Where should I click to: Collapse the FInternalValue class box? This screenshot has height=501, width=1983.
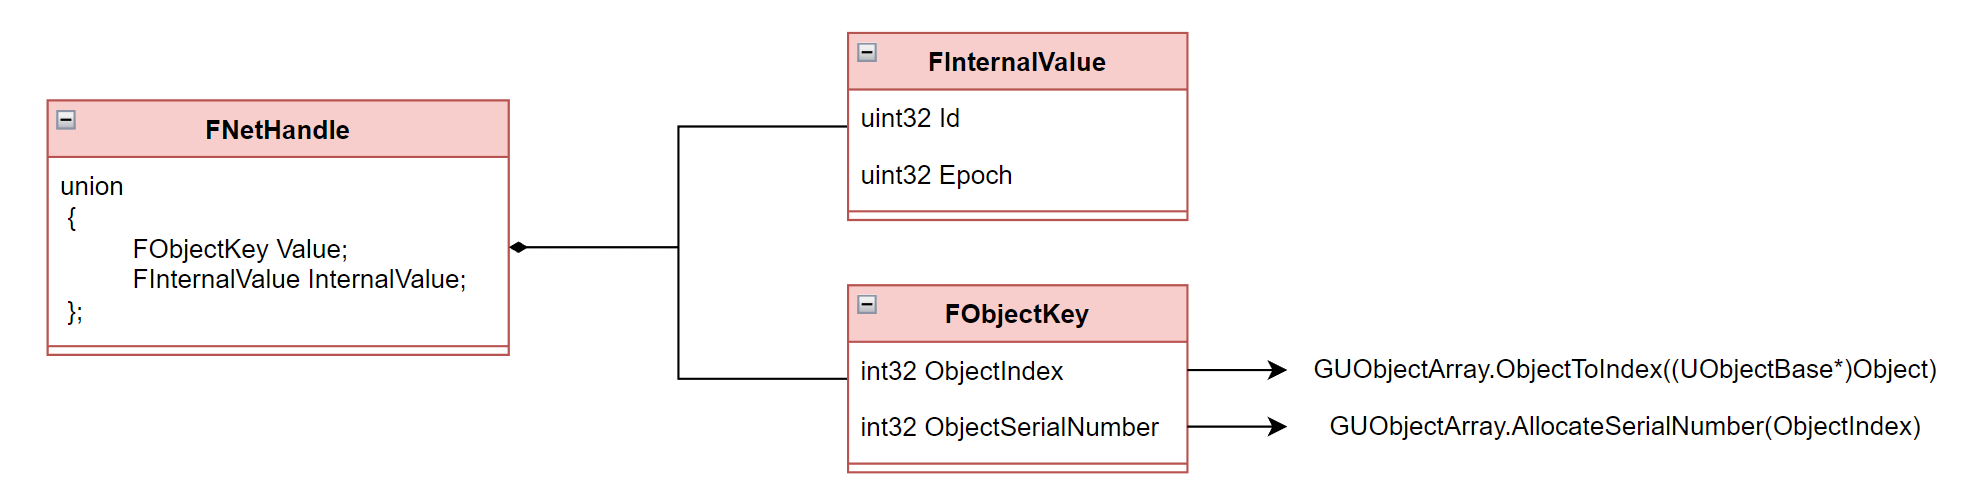pyautogui.click(x=867, y=52)
